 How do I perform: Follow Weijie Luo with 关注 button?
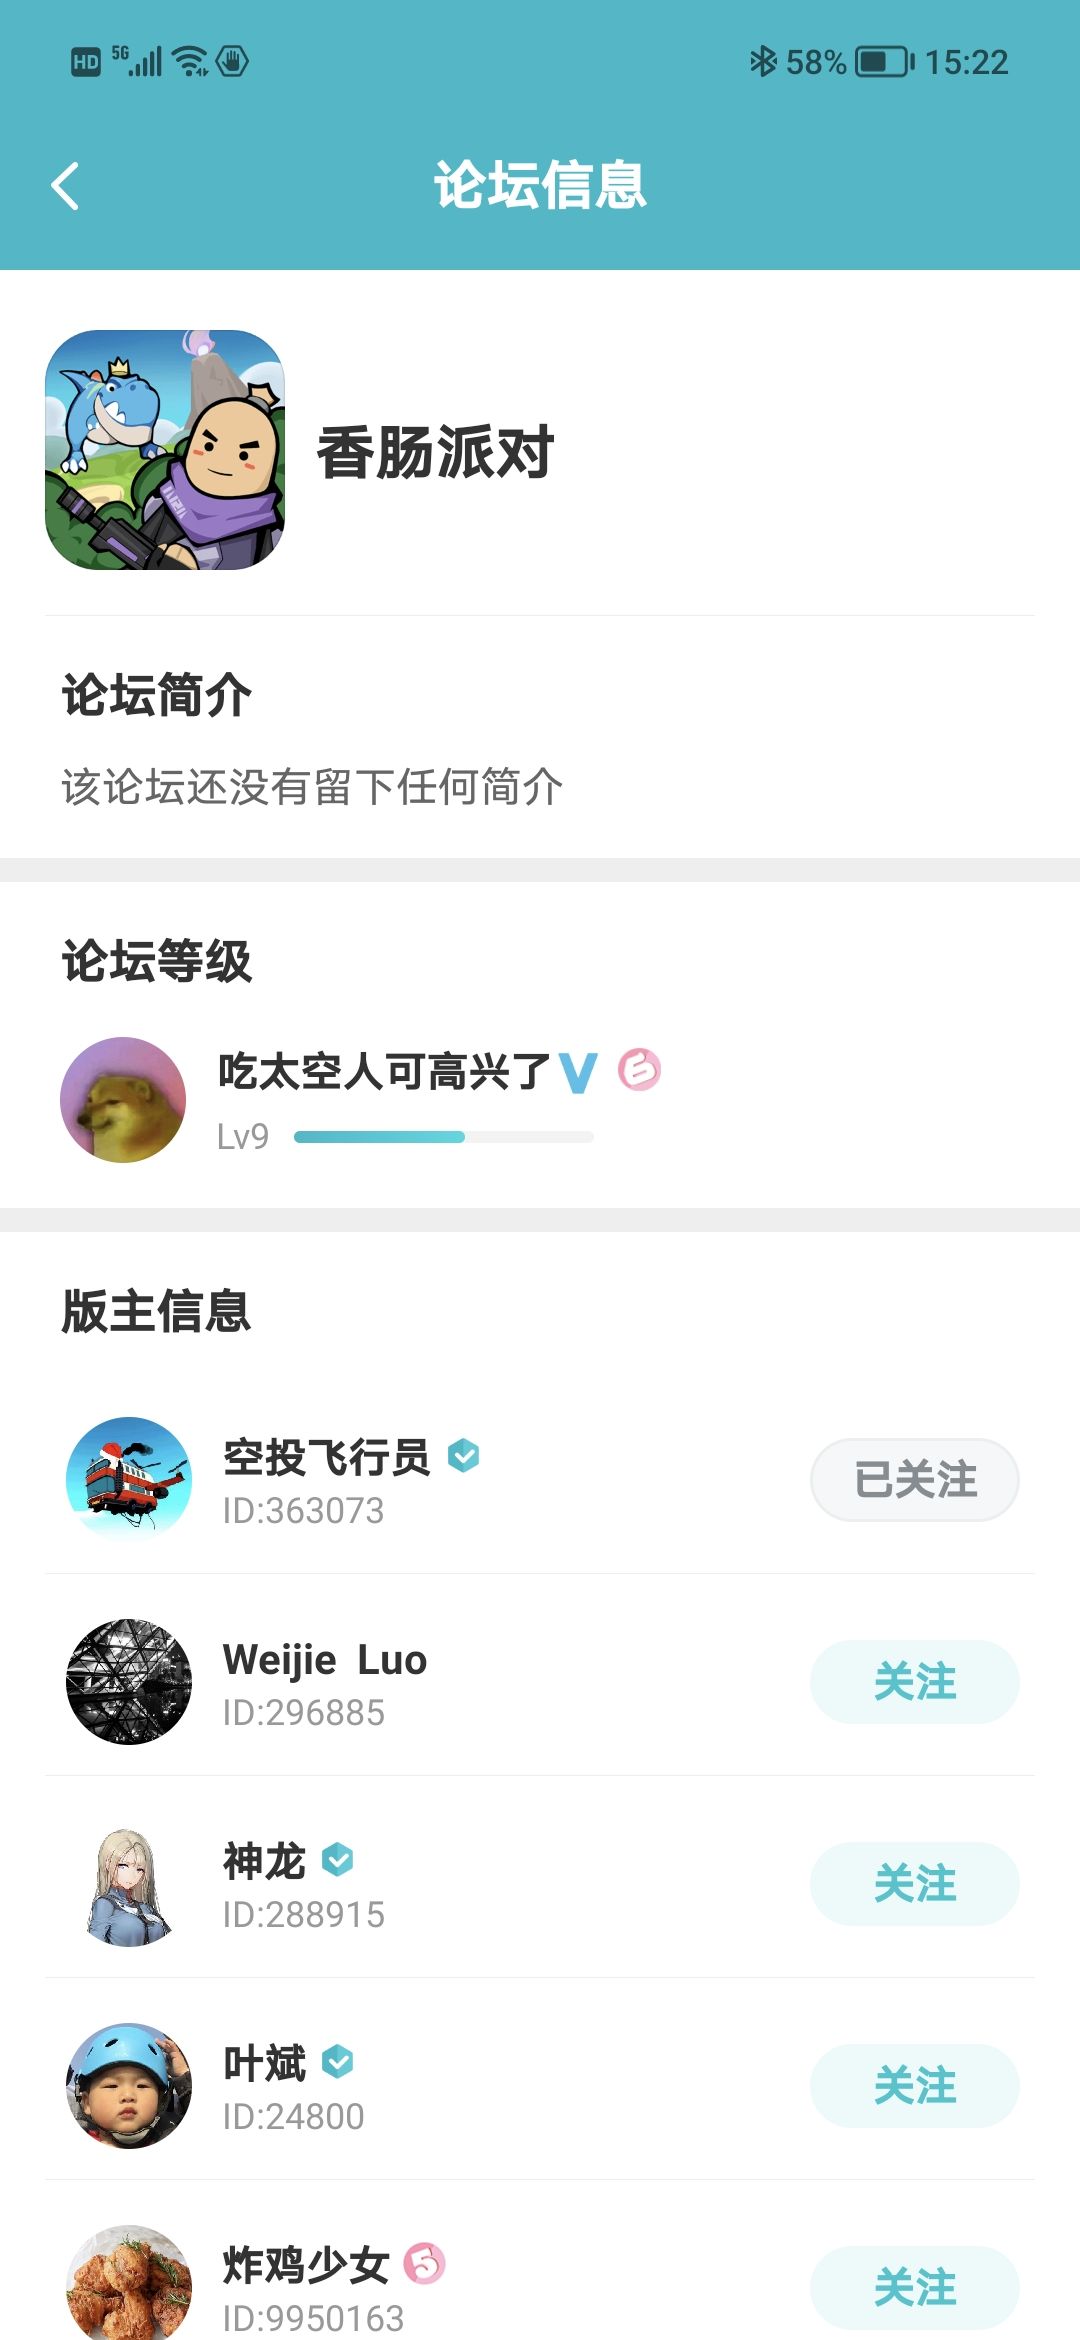point(914,1682)
